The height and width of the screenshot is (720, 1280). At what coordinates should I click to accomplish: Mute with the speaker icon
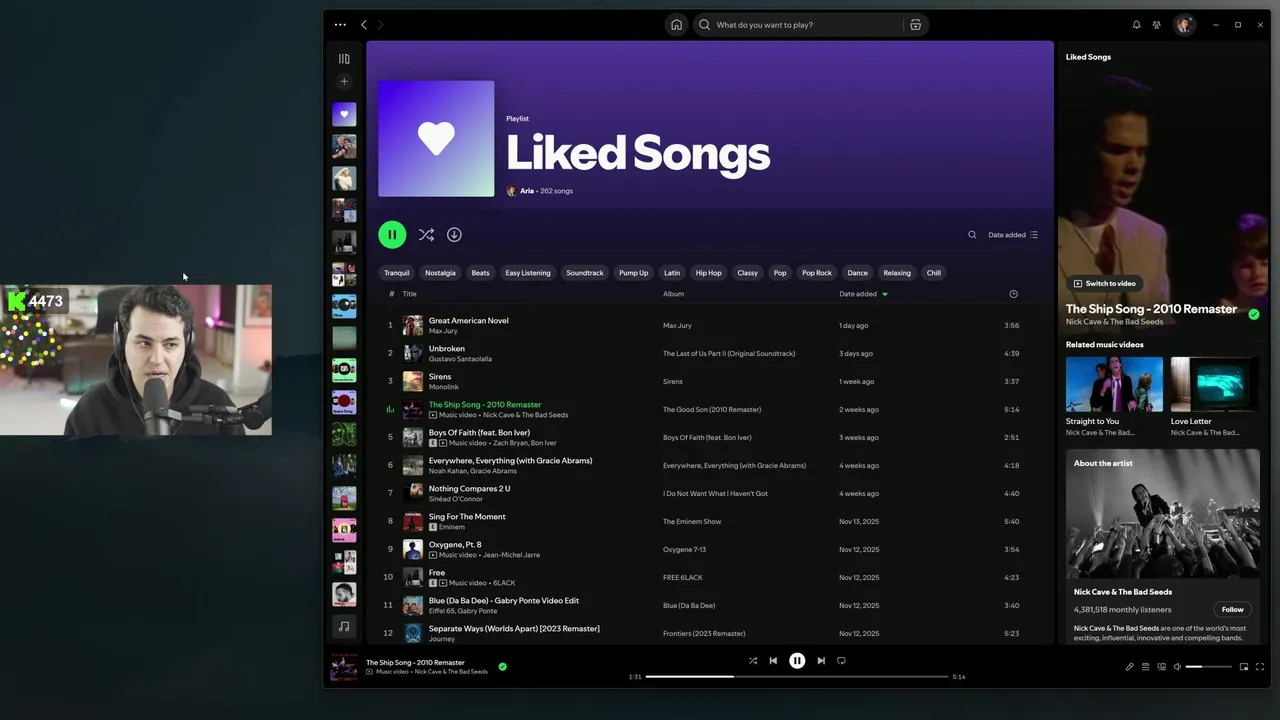1177,667
